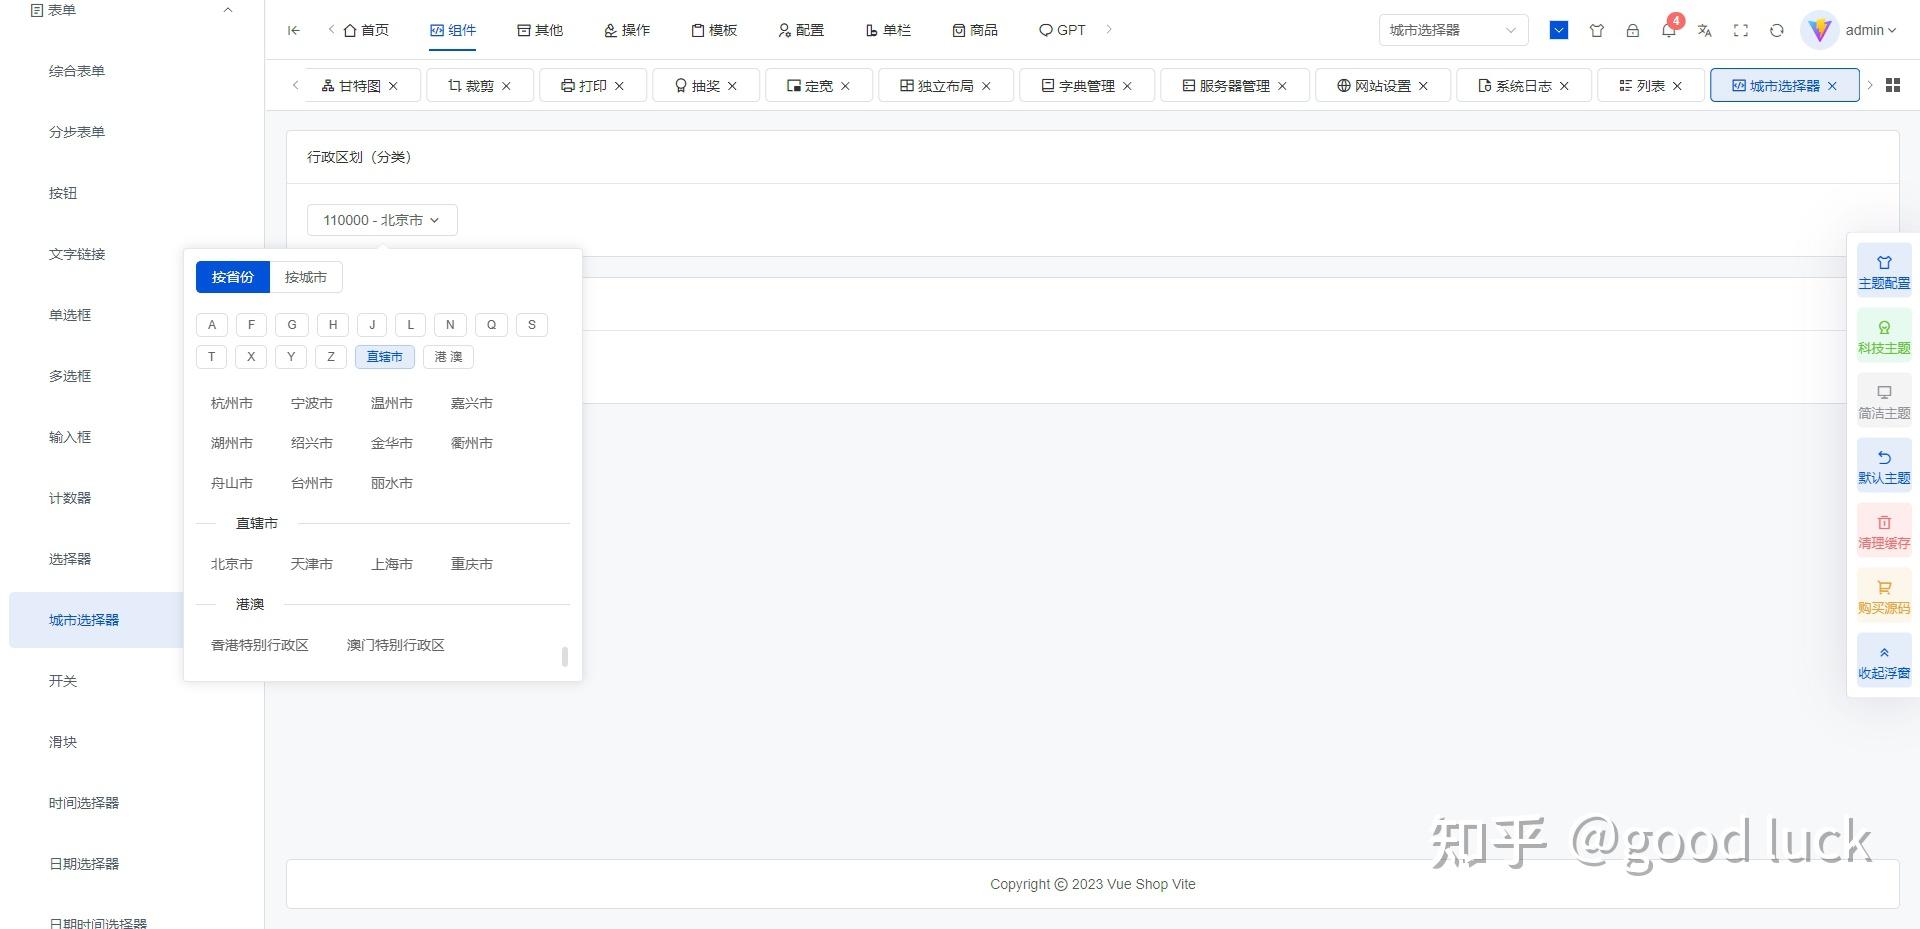Collapse the sidebar with the fold icon

coord(293,30)
